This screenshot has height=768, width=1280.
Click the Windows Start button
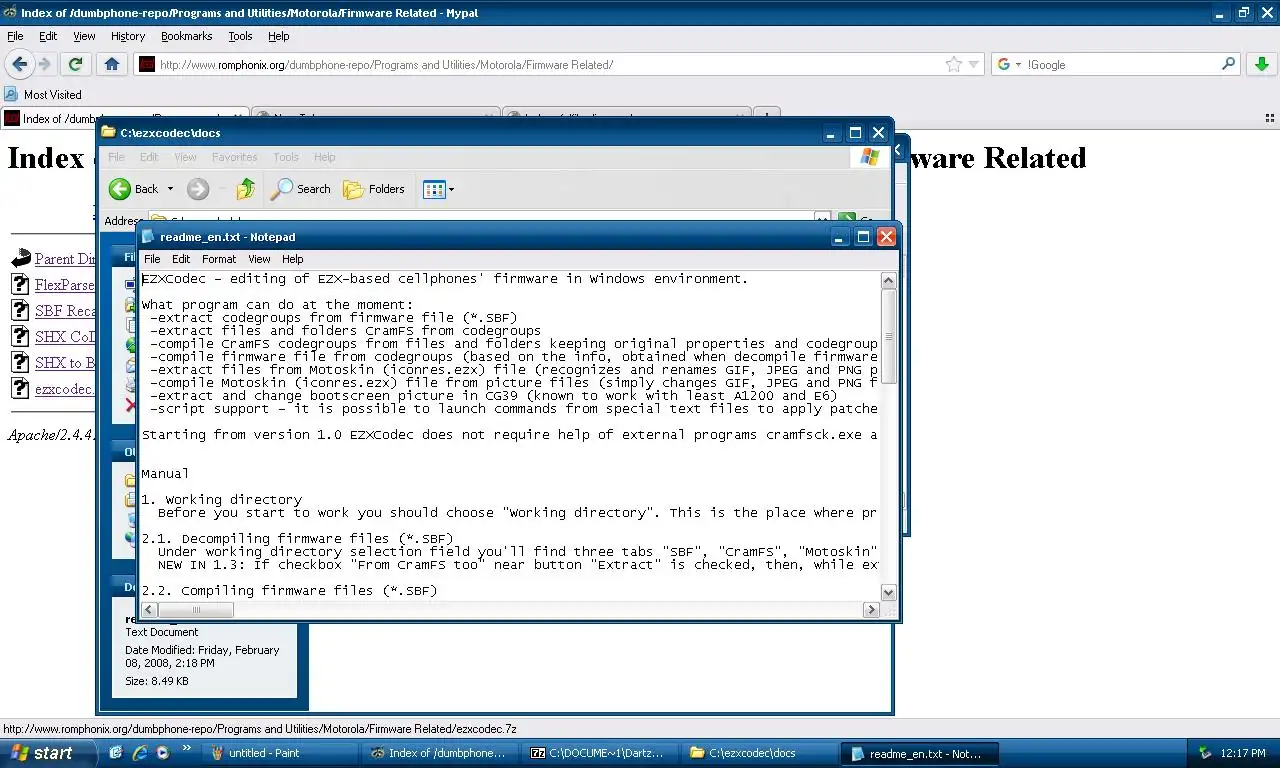pos(48,753)
